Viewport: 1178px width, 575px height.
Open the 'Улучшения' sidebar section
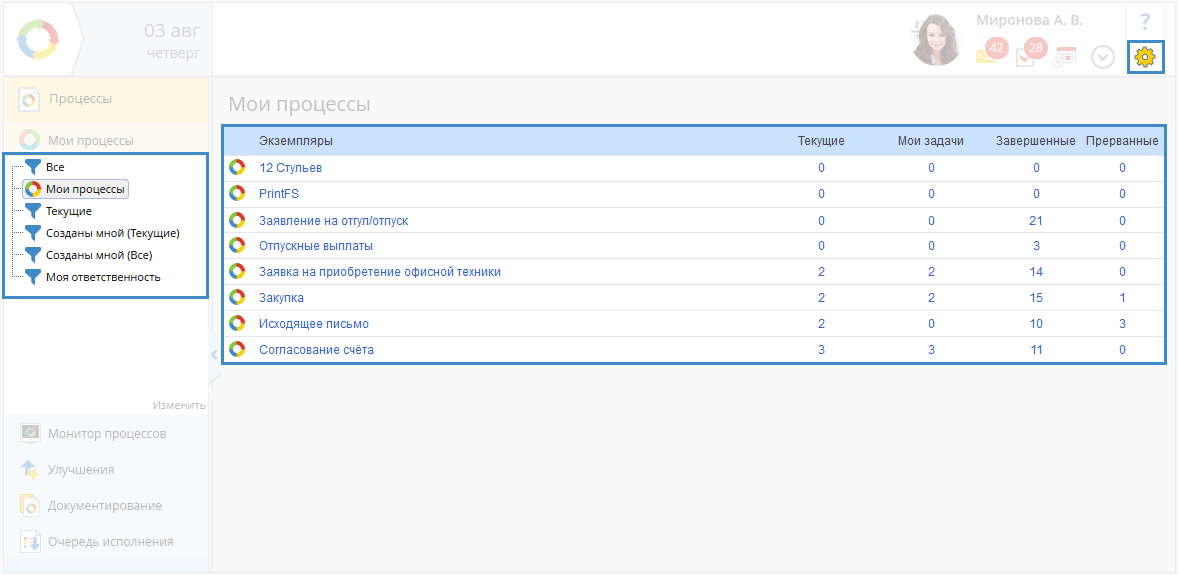click(x=81, y=470)
